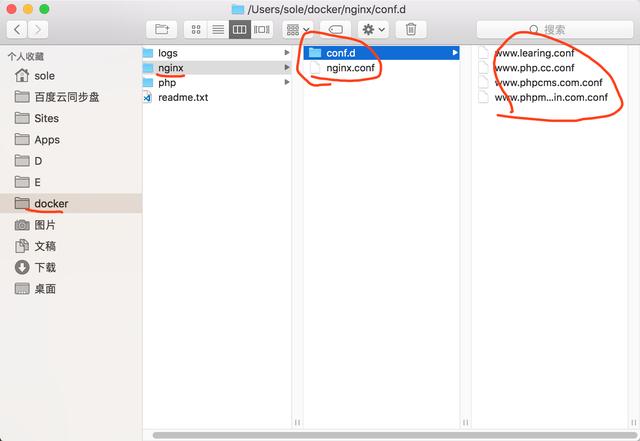
Task: Click the conf.d row disclosure arrow
Action: pos(455,53)
